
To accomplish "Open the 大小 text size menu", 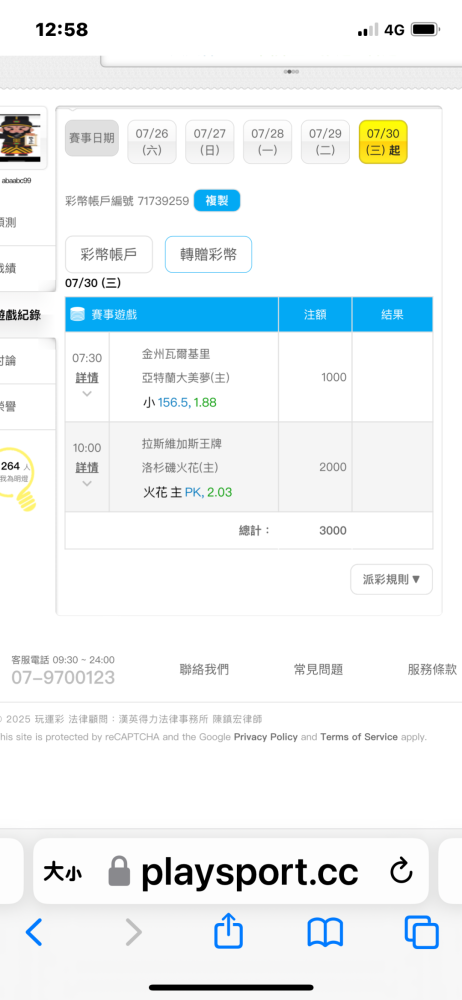I will point(63,871).
